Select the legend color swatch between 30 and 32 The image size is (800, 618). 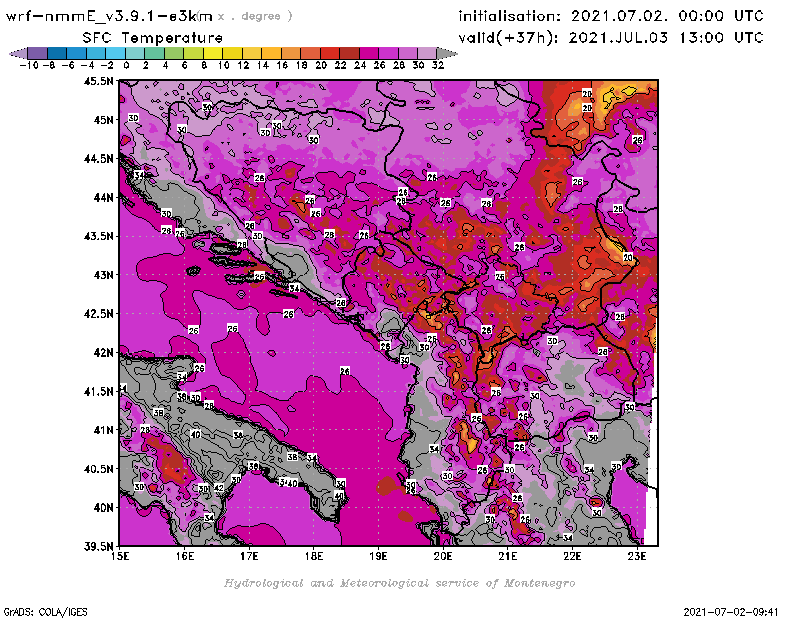tap(427, 53)
